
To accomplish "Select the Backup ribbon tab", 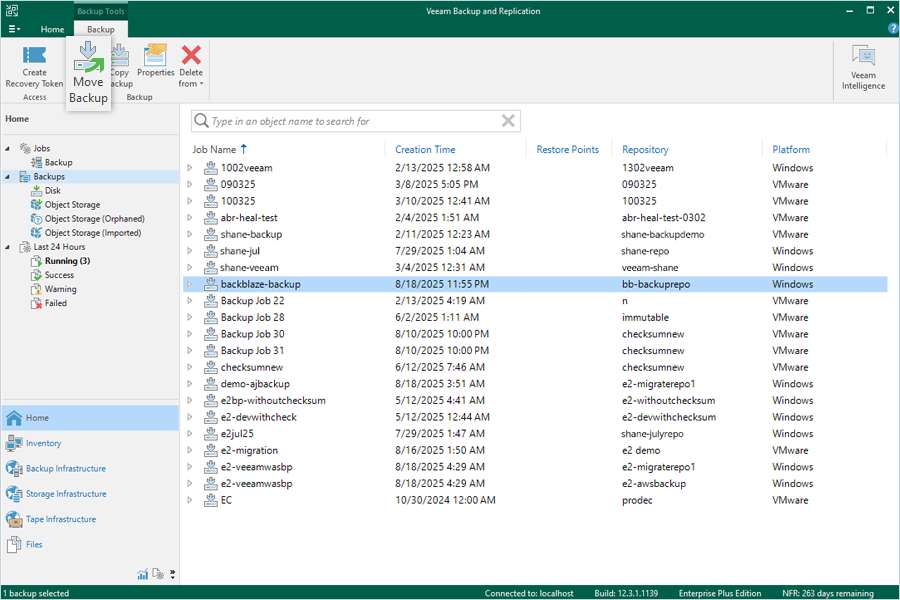I will 101,29.
